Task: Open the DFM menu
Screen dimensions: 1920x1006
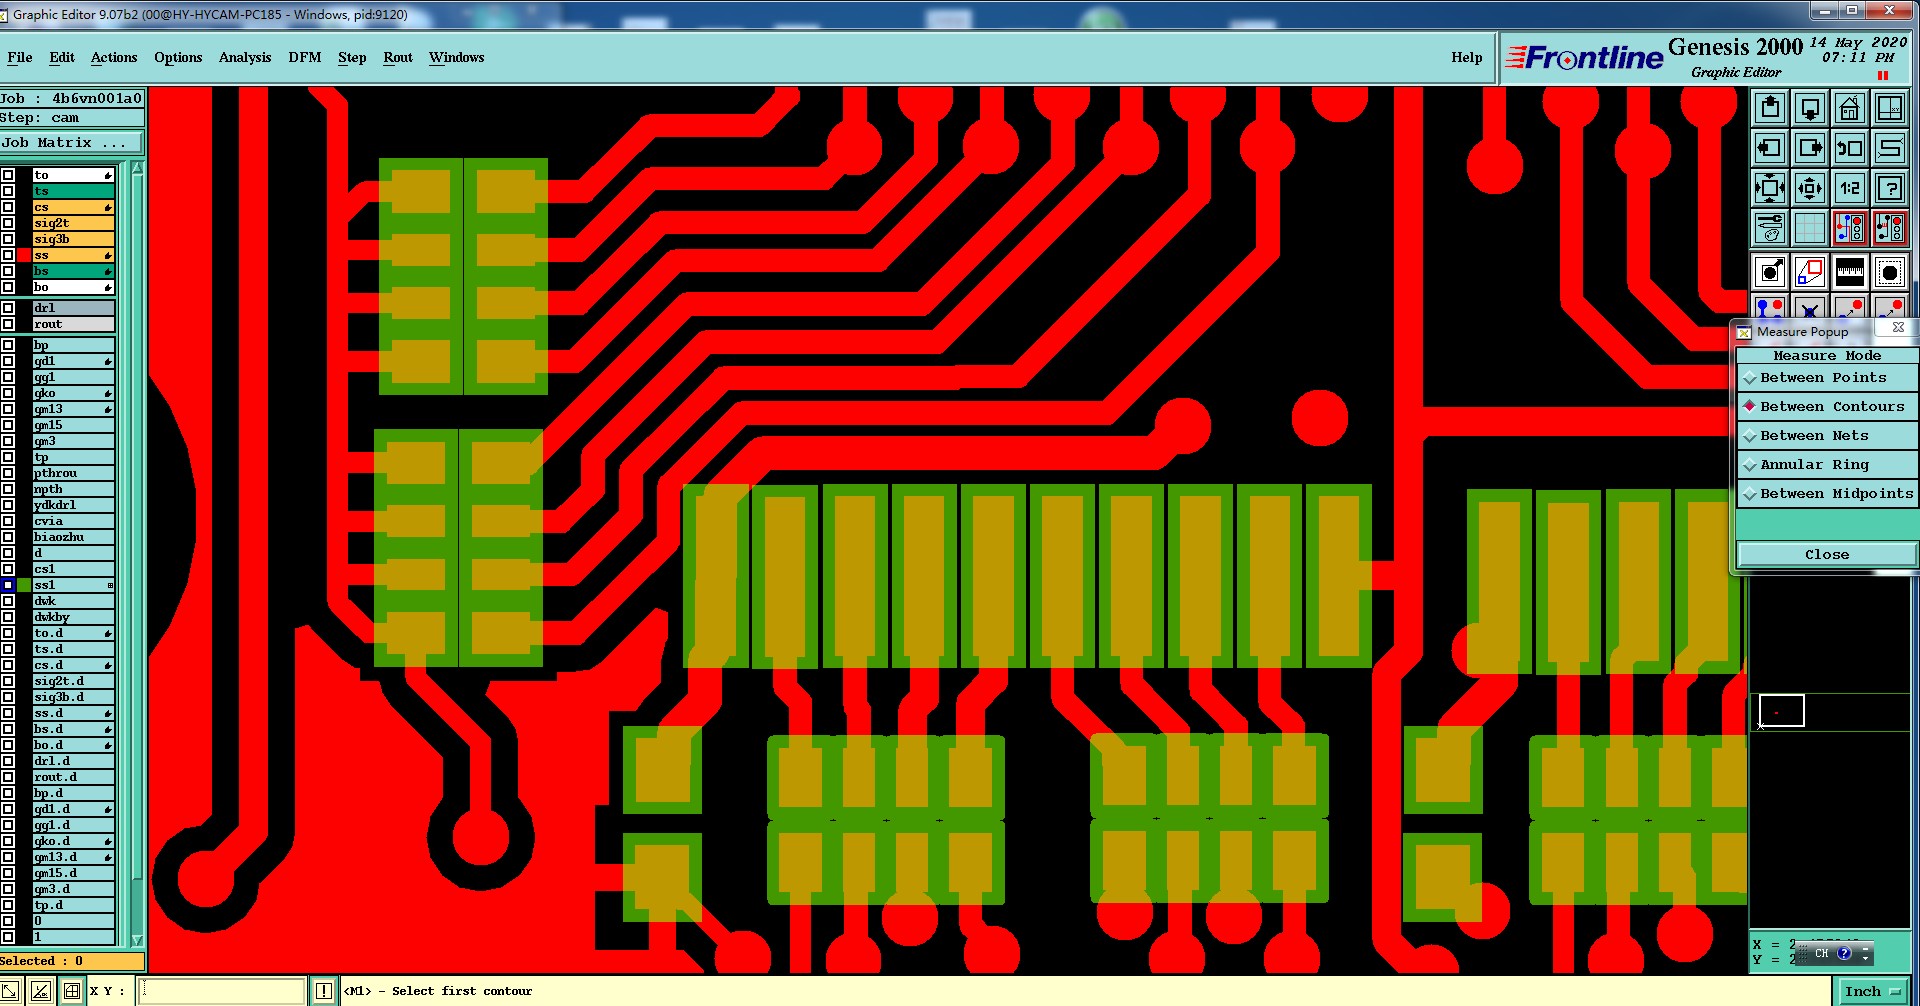Action: click(x=305, y=57)
